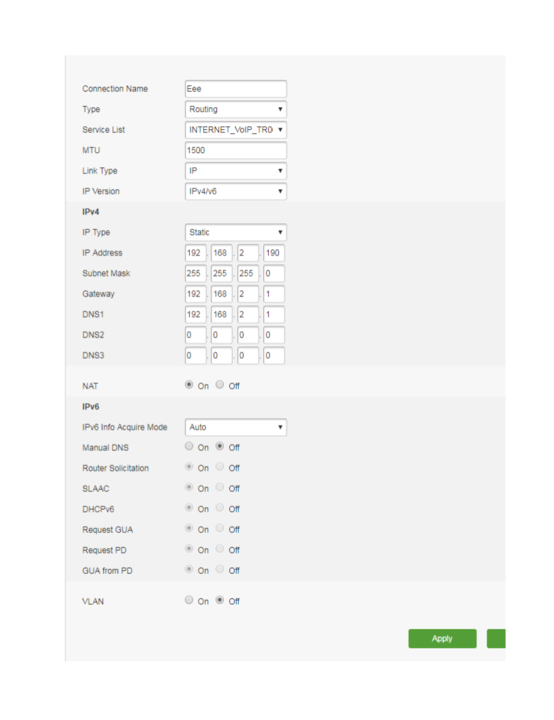Click the first DNS2 octet field
The image size is (554, 720).
195,335
